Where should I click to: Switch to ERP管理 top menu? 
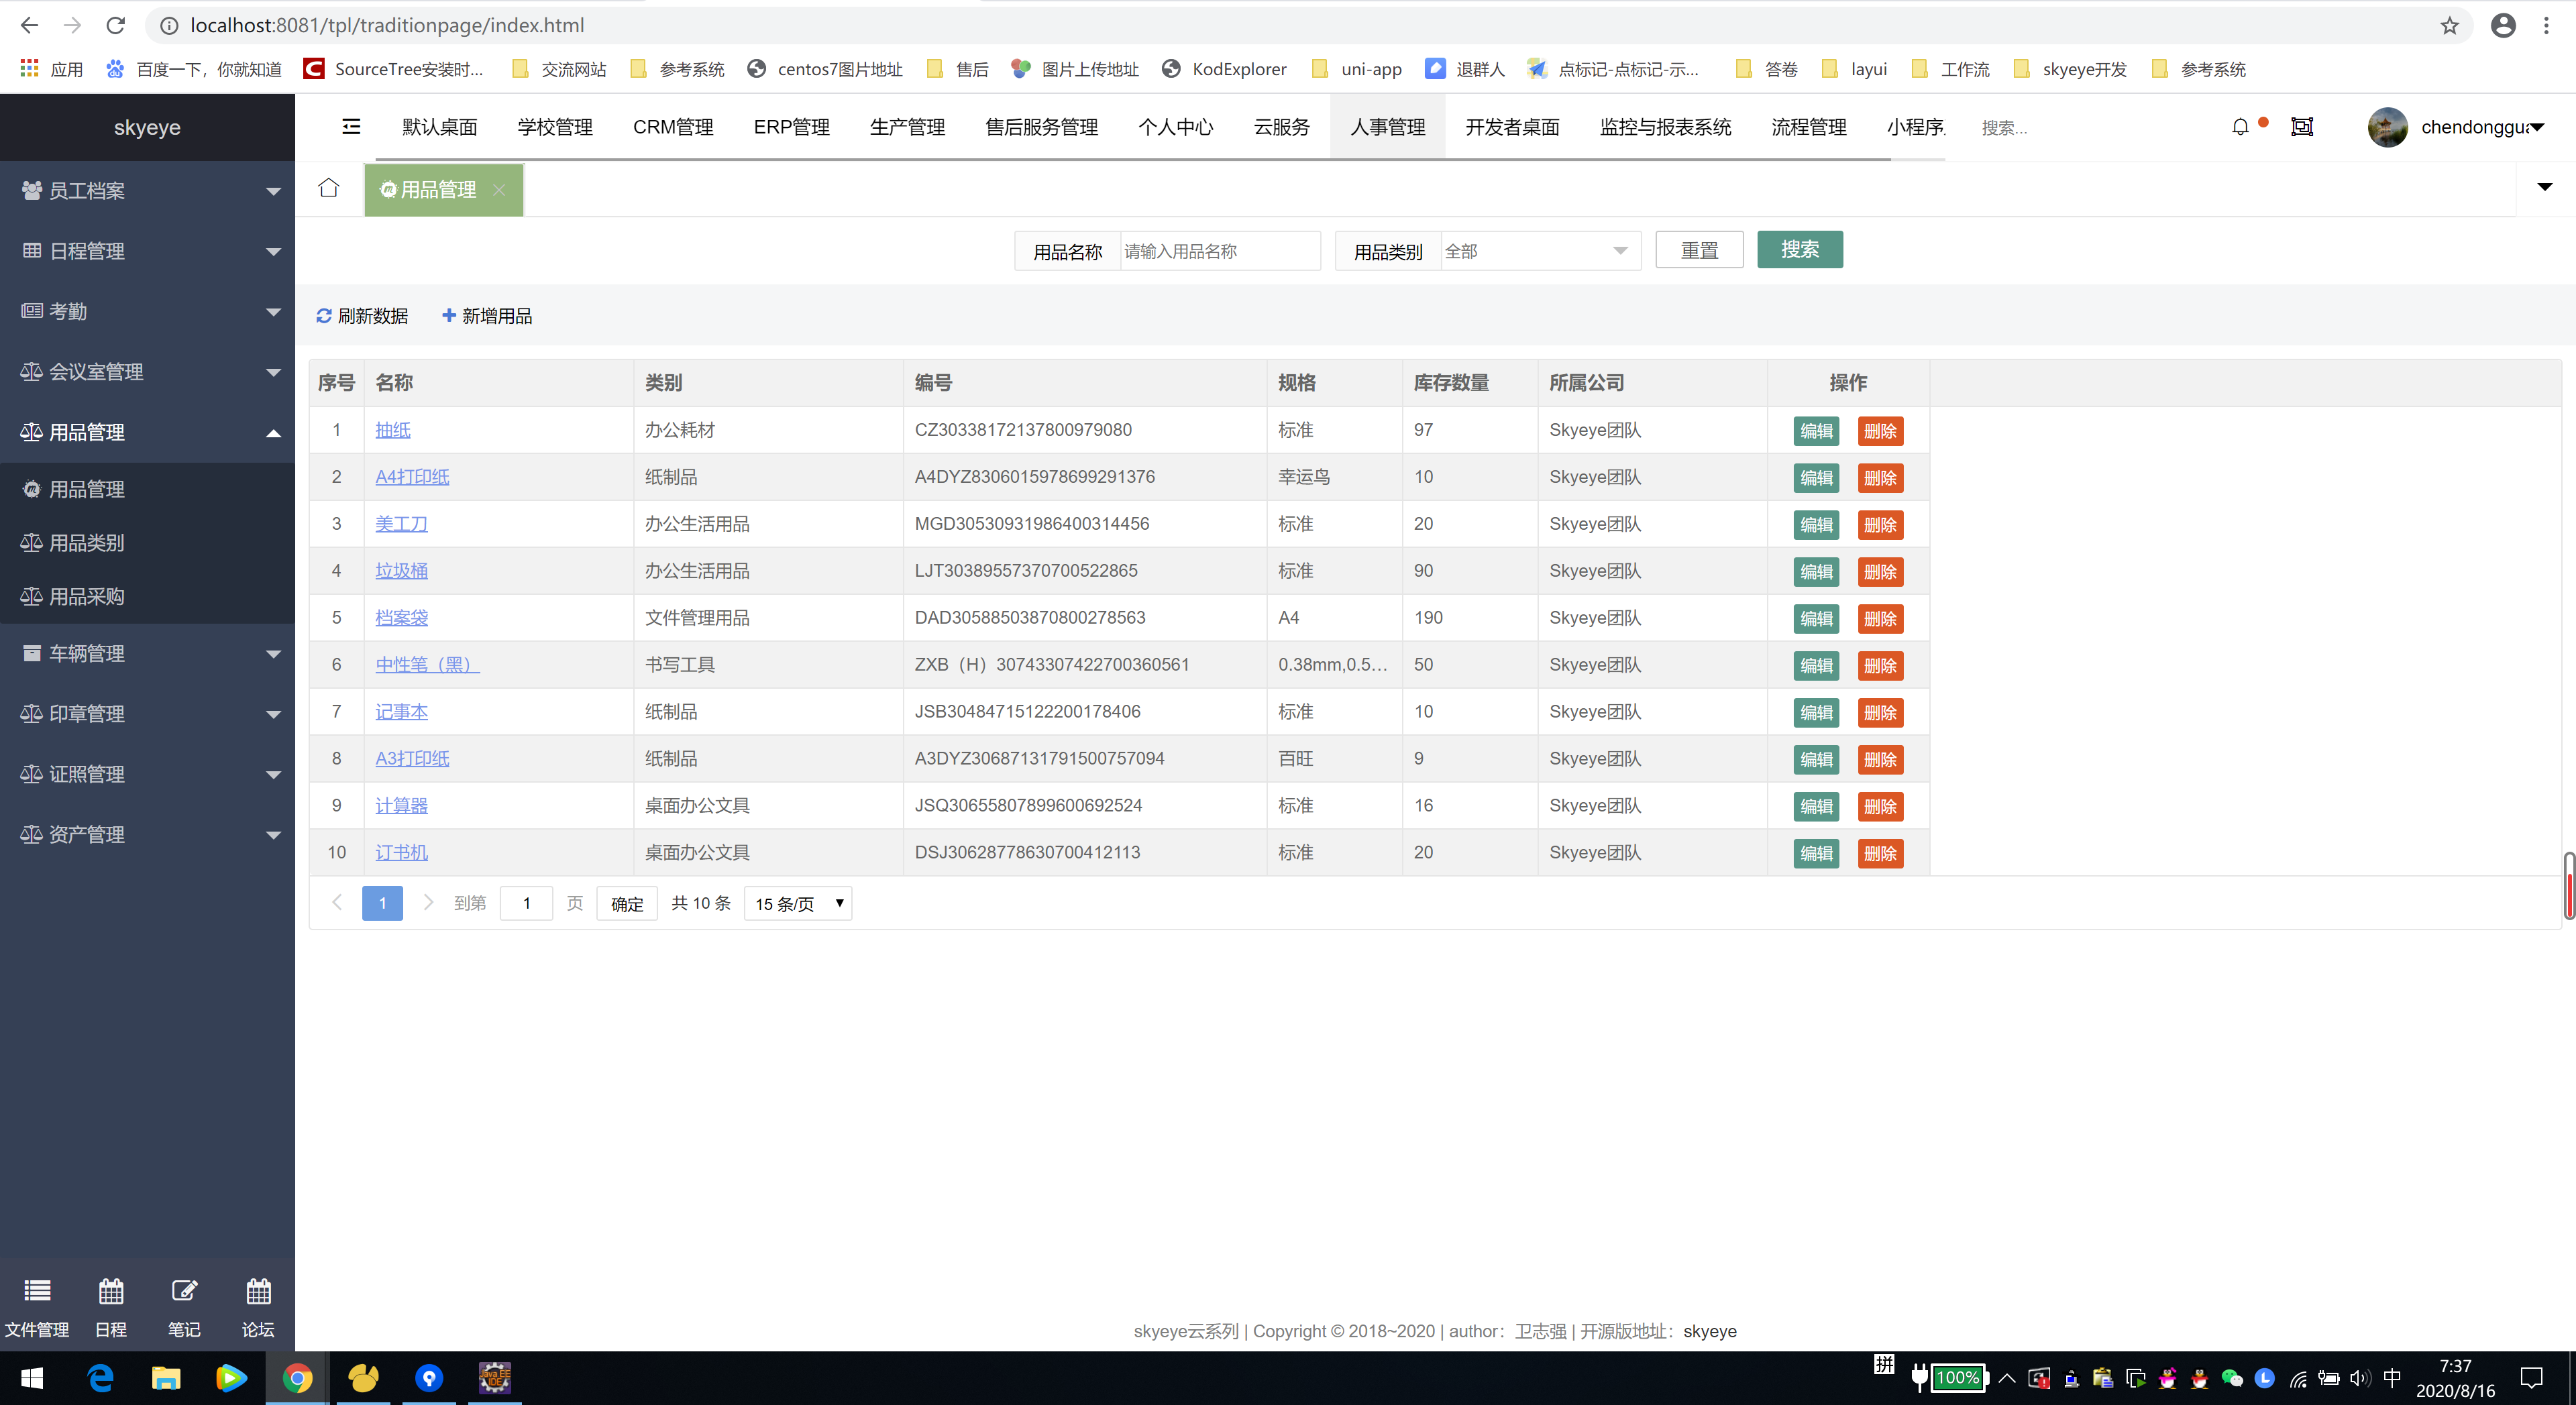[791, 127]
